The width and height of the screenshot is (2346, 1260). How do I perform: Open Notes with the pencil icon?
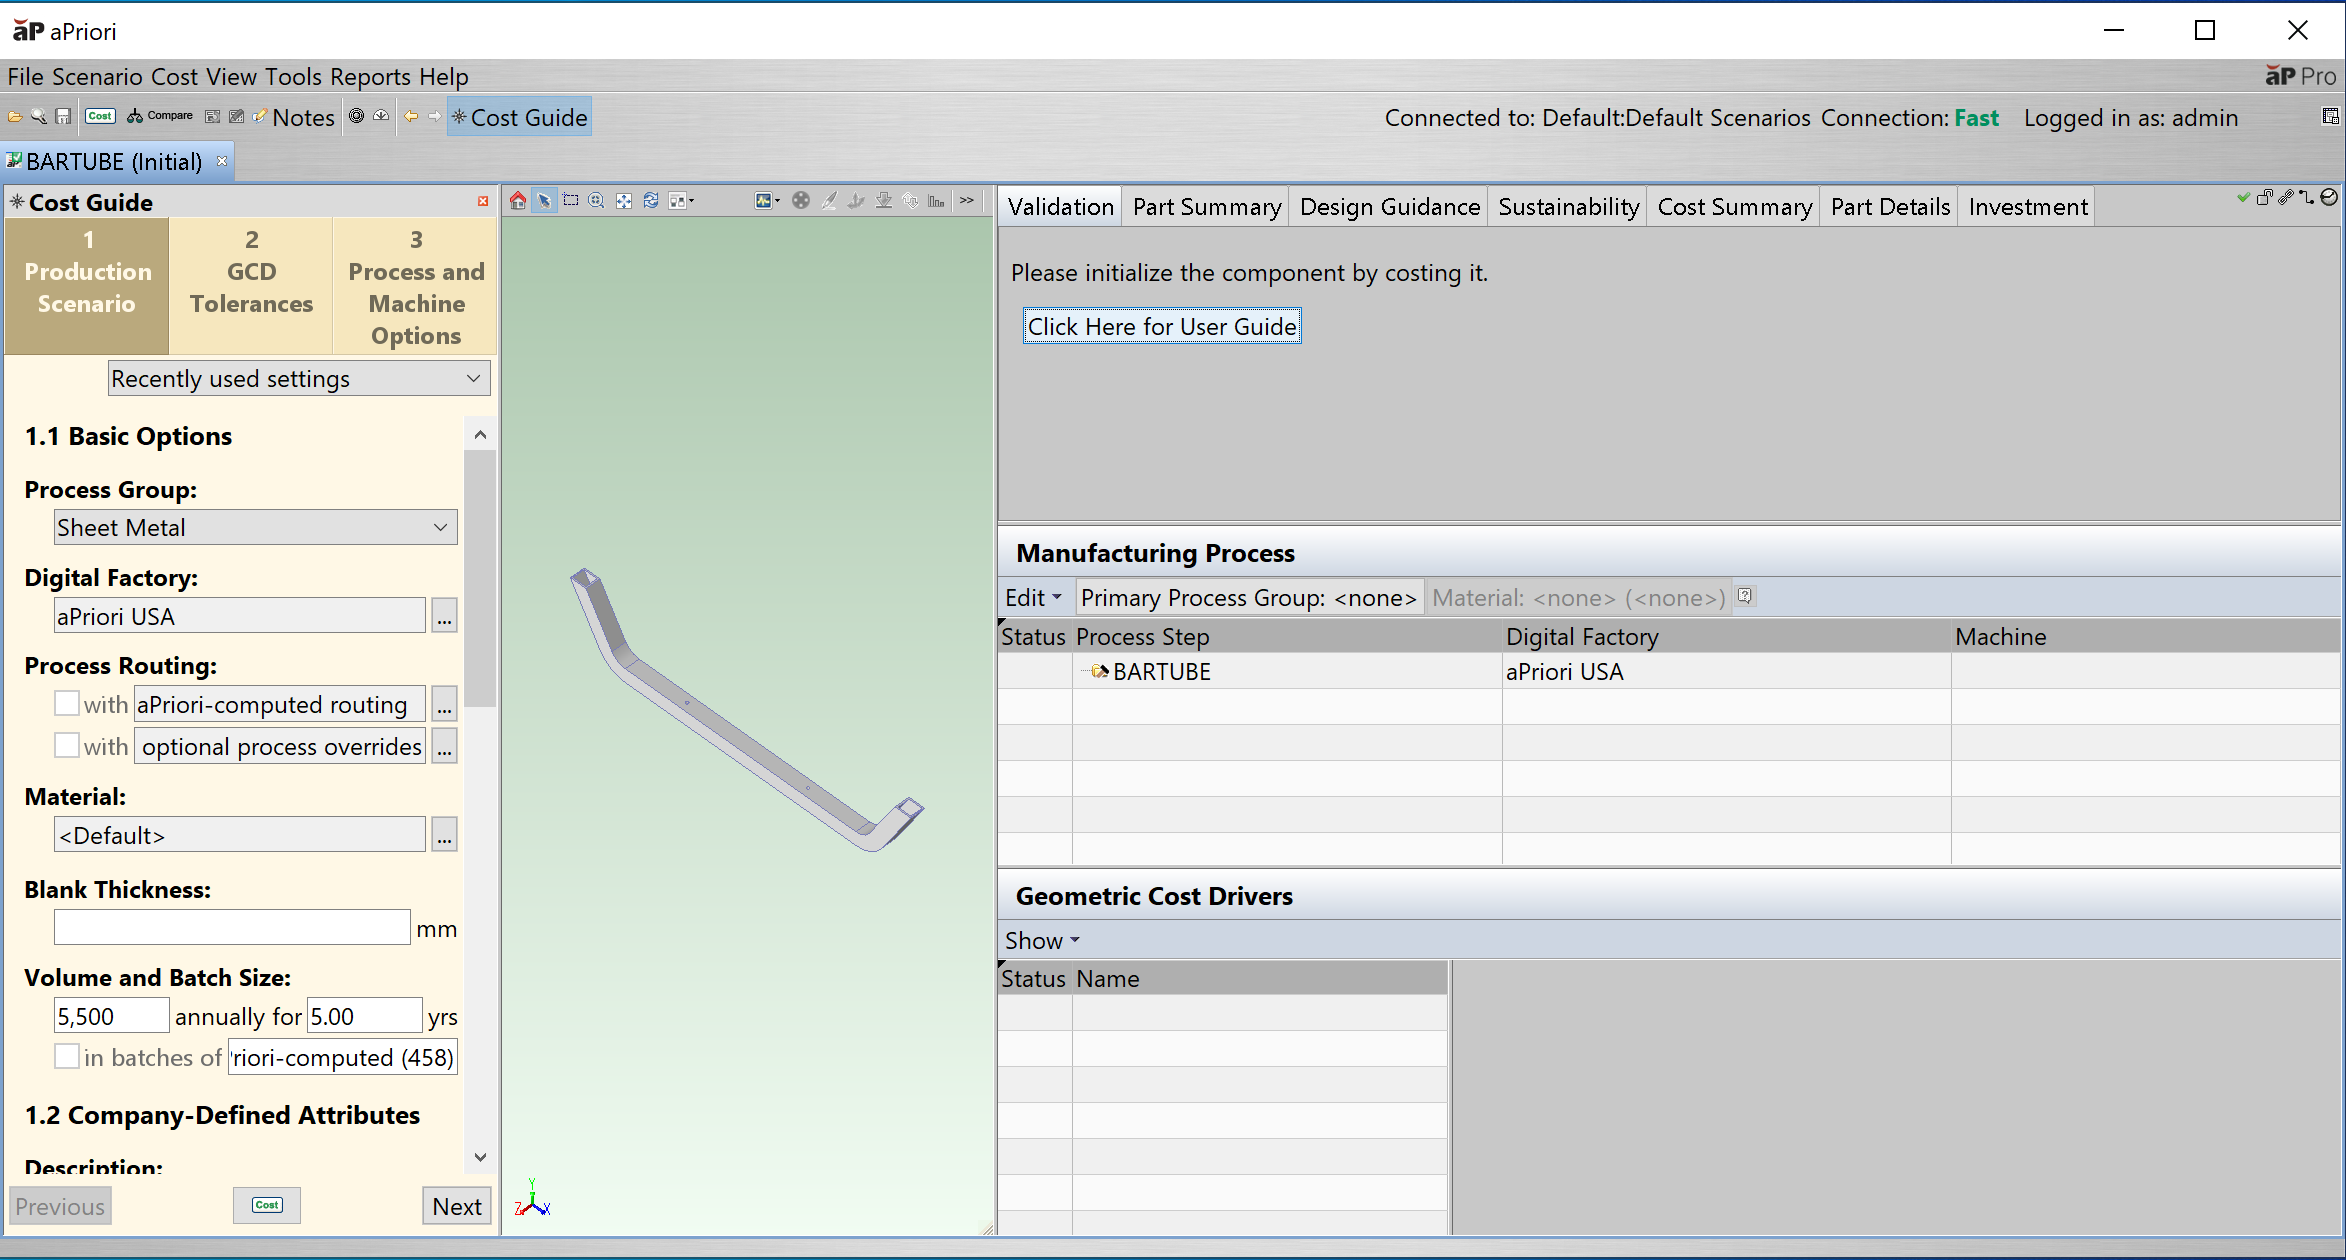click(294, 117)
